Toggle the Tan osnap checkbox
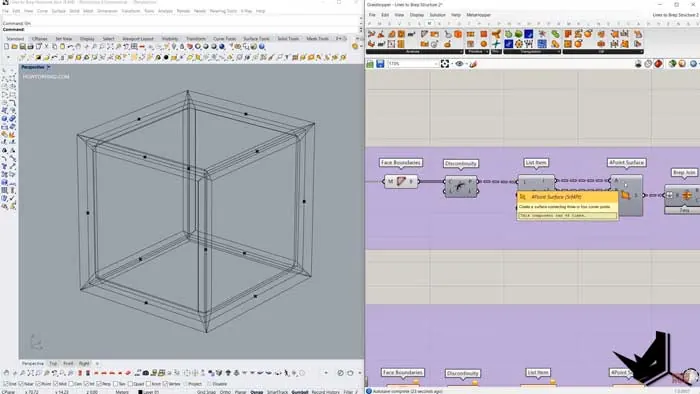The height and width of the screenshot is (394, 700). 117,384
